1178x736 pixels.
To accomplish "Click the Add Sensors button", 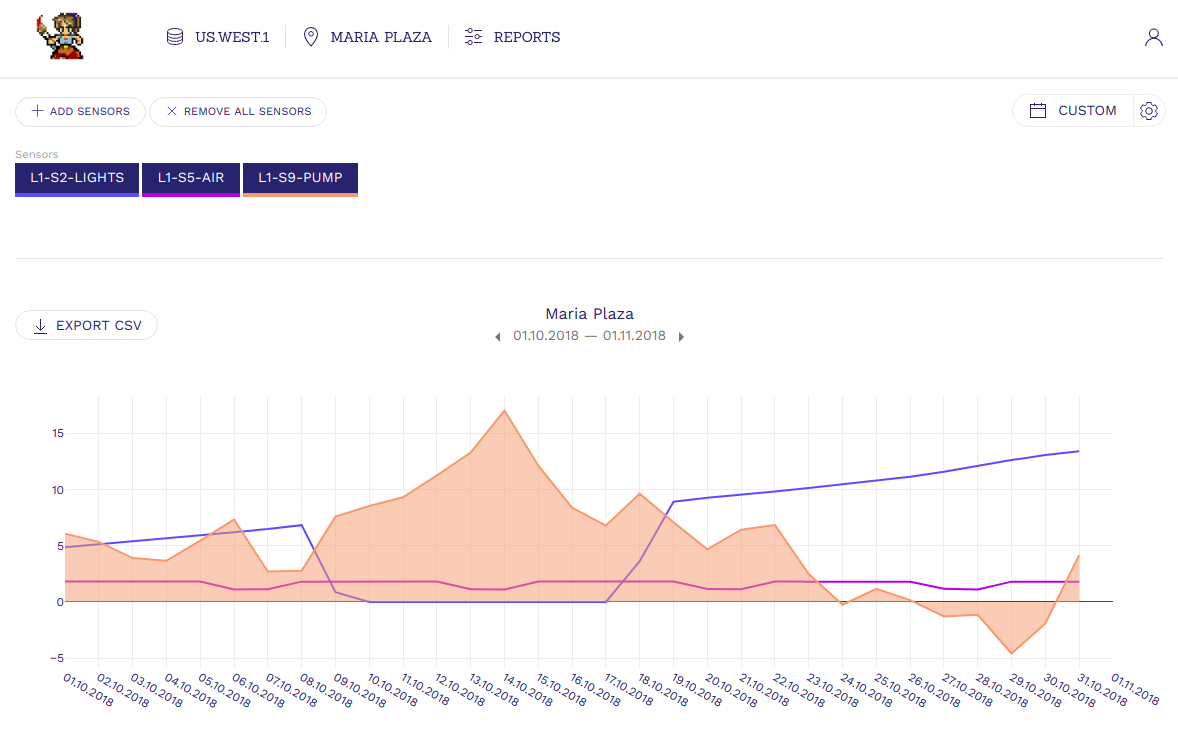I will tap(80, 112).
